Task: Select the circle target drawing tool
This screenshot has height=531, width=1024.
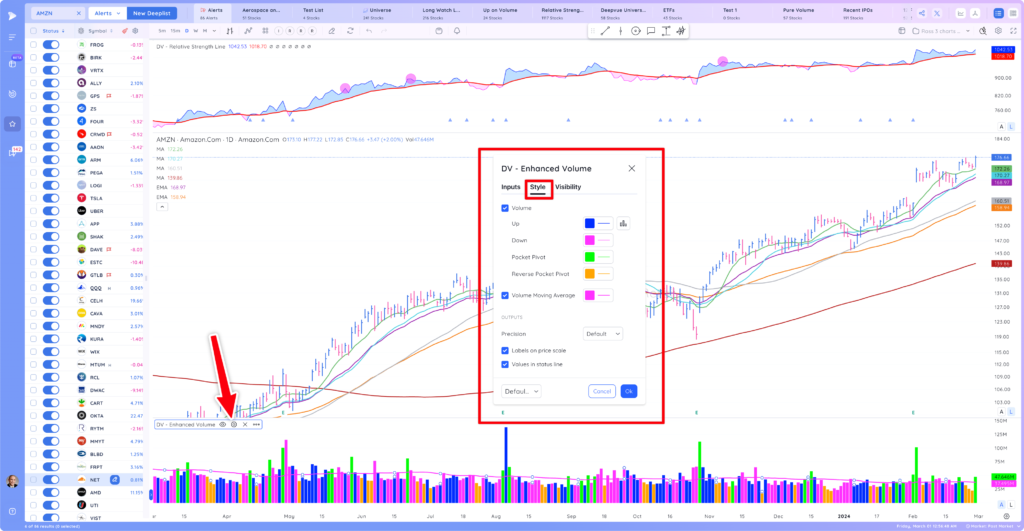Action: [635, 31]
